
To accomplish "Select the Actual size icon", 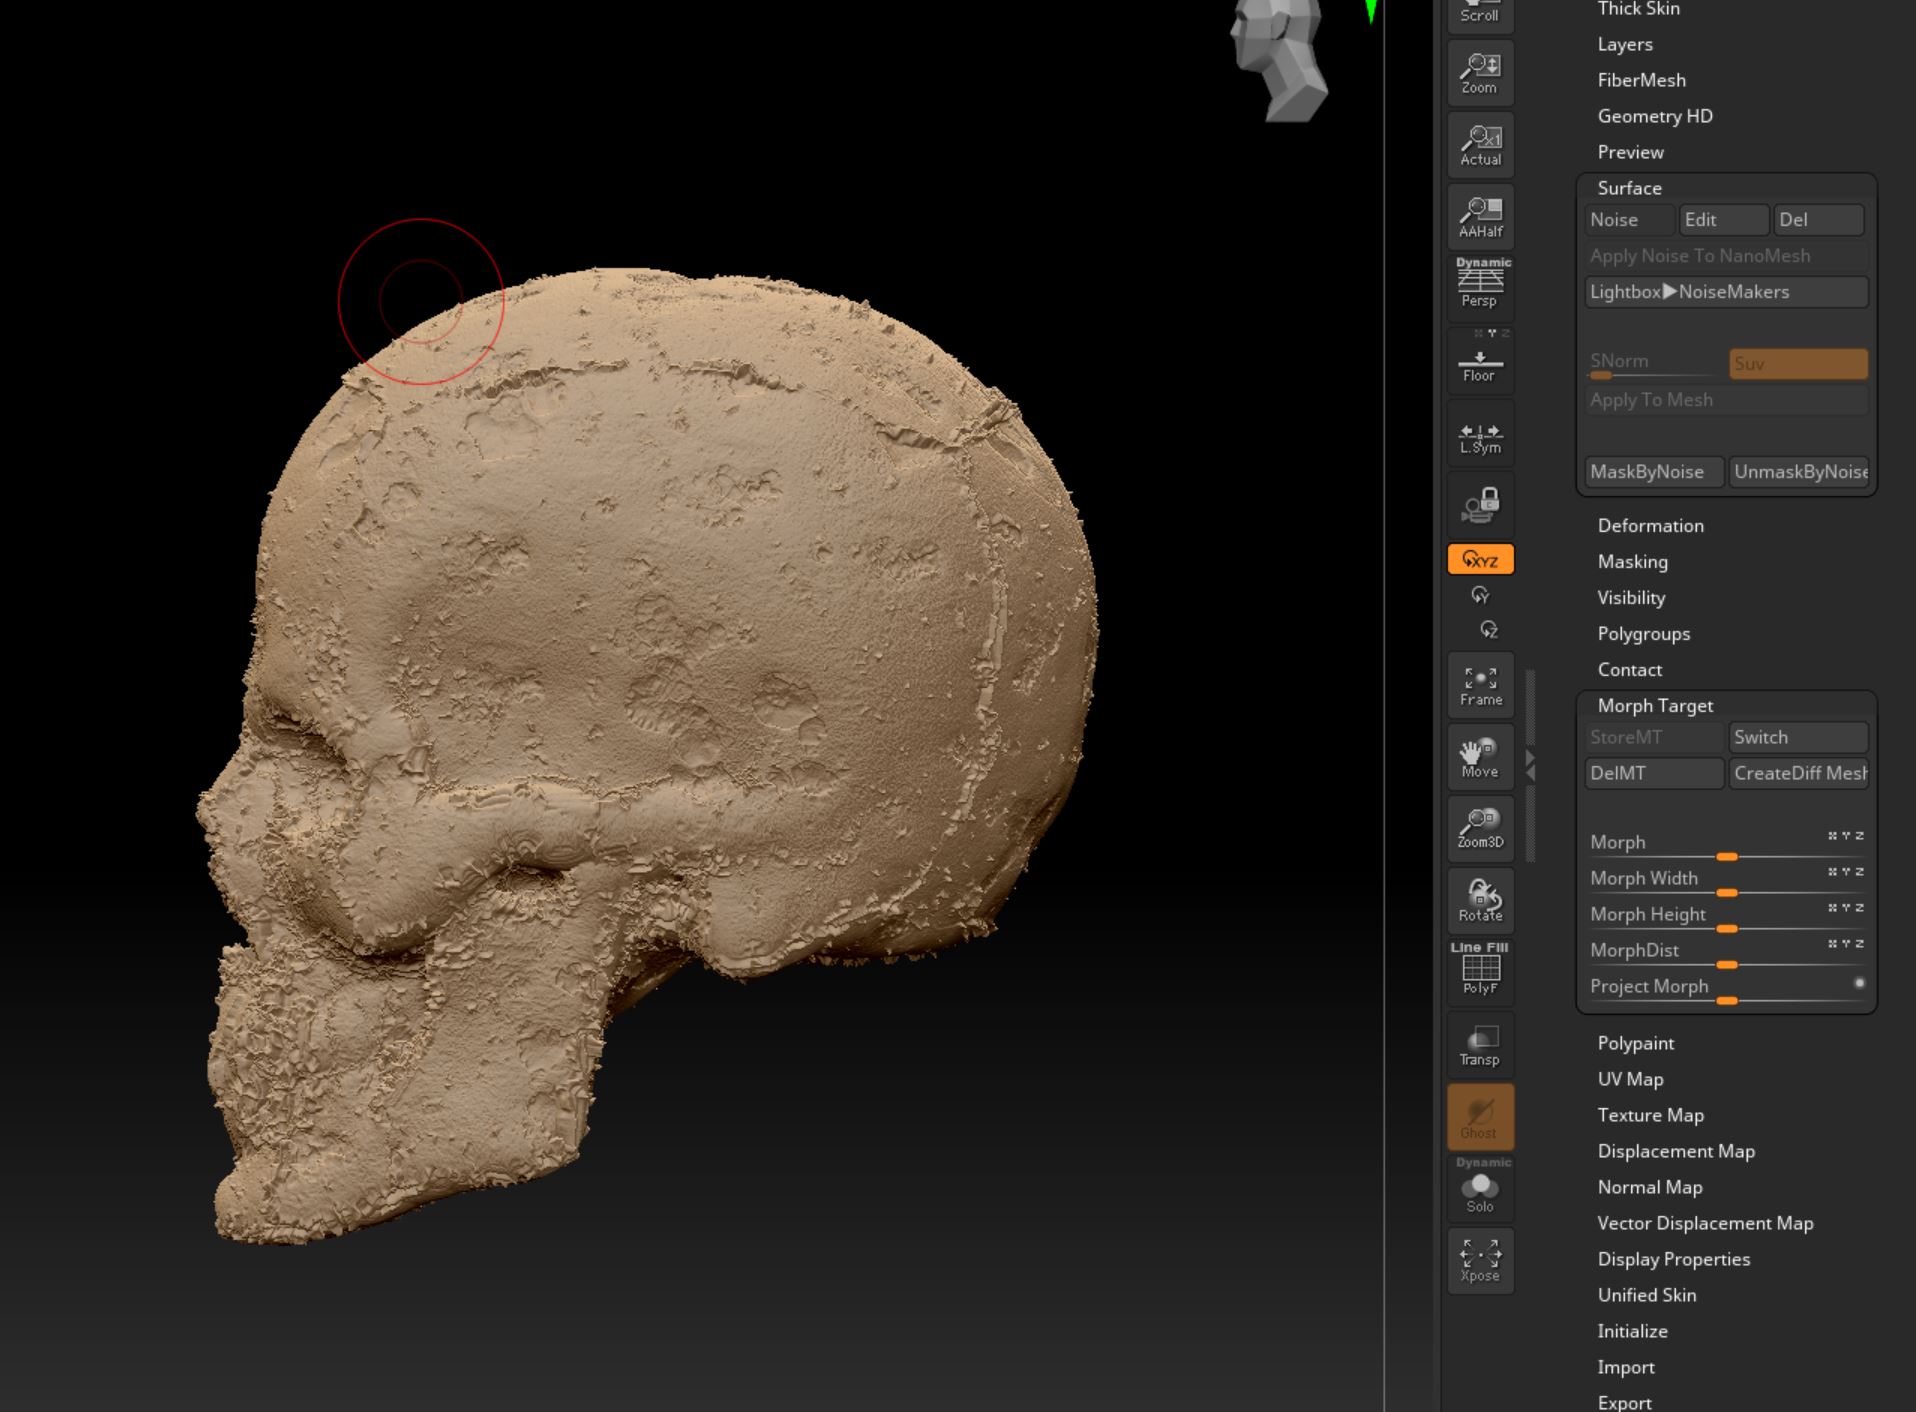I will (x=1480, y=145).
